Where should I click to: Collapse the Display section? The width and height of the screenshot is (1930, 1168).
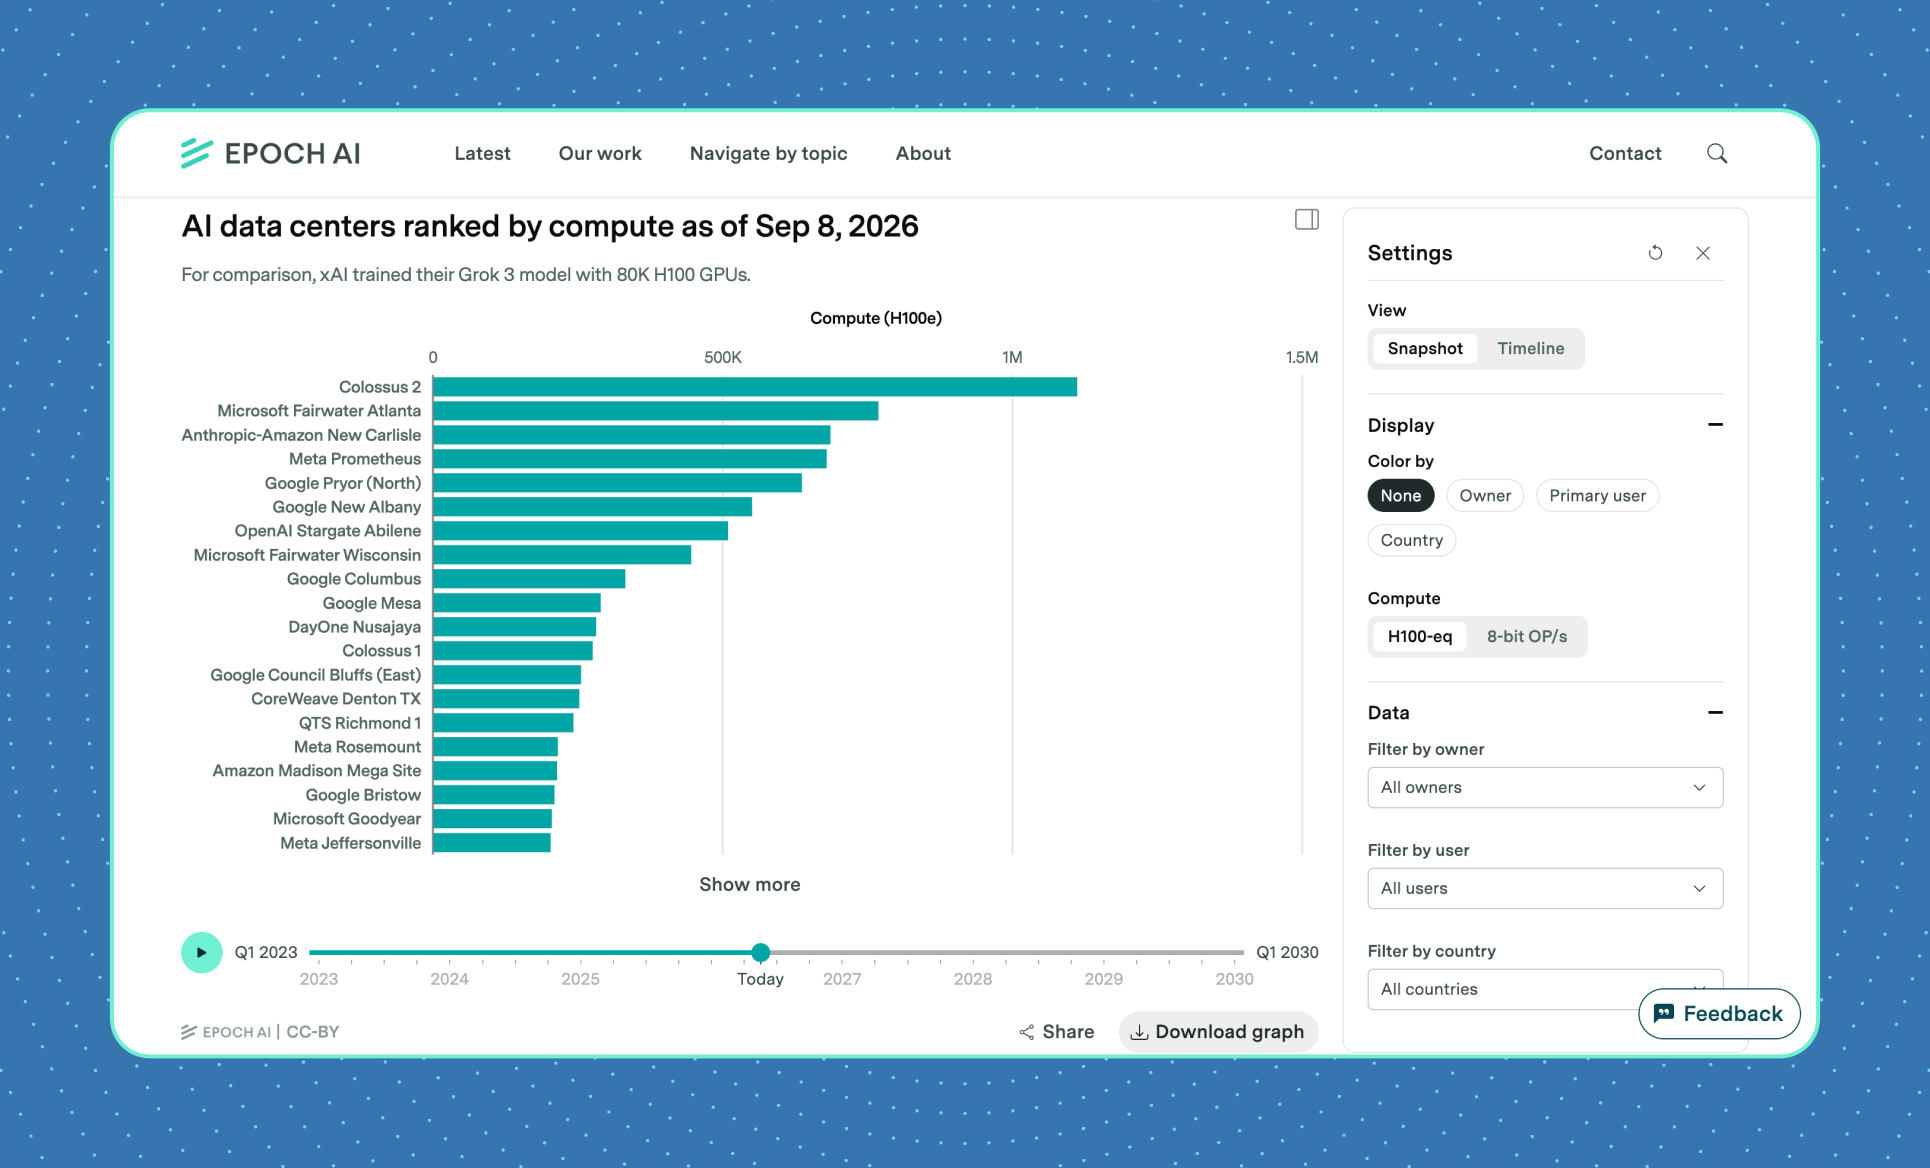pyautogui.click(x=1715, y=425)
